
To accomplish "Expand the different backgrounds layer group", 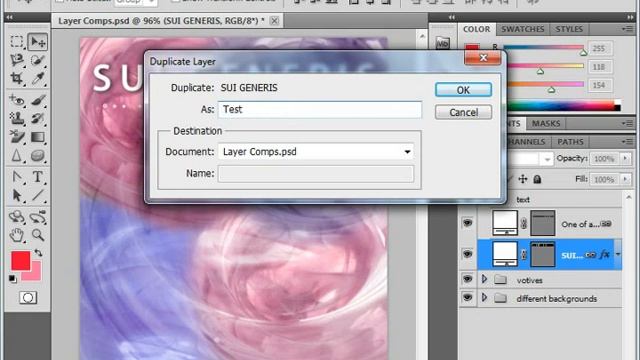I will (x=484, y=298).
